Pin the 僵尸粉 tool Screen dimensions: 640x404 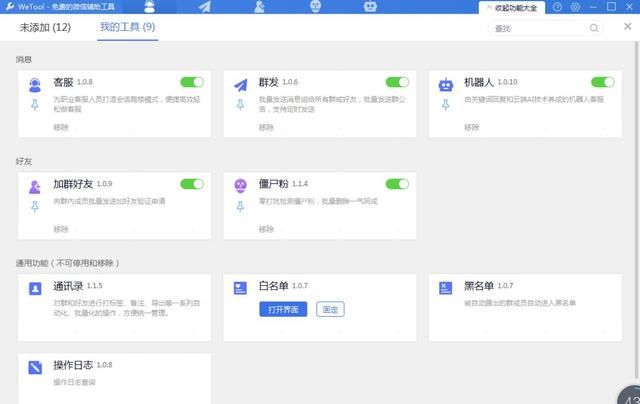tap(240, 206)
